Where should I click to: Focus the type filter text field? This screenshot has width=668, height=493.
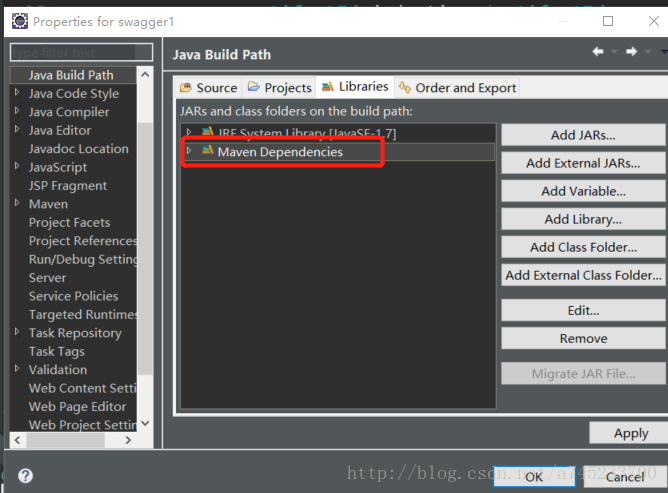click(x=81, y=52)
